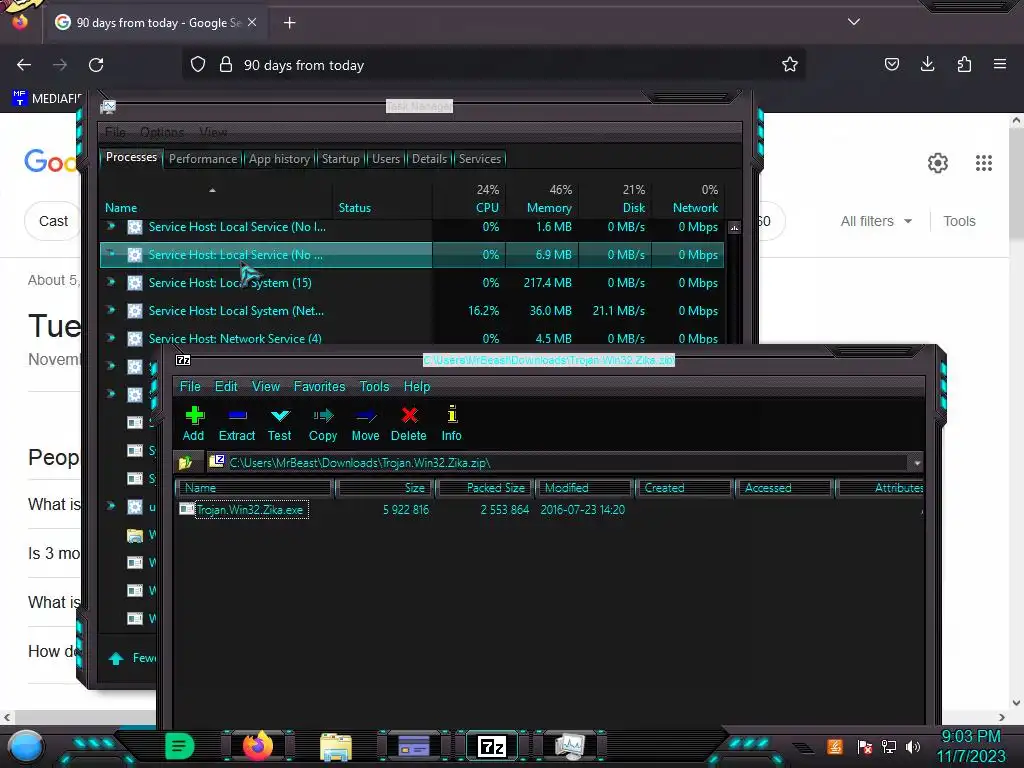Sort 7-Zip list by Accessed column

click(784, 488)
